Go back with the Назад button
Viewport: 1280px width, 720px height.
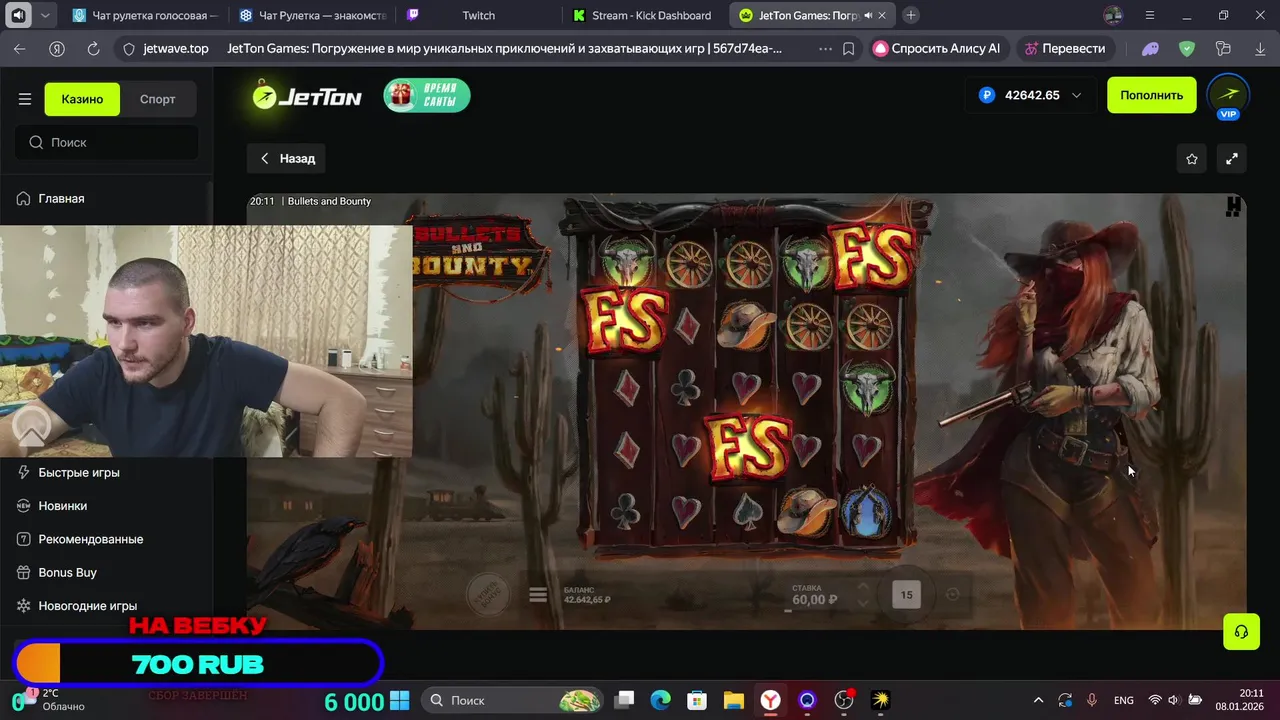(286, 158)
